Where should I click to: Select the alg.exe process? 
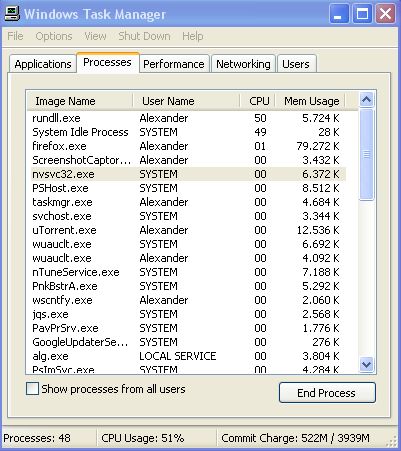pyautogui.click(x=188, y=356)
